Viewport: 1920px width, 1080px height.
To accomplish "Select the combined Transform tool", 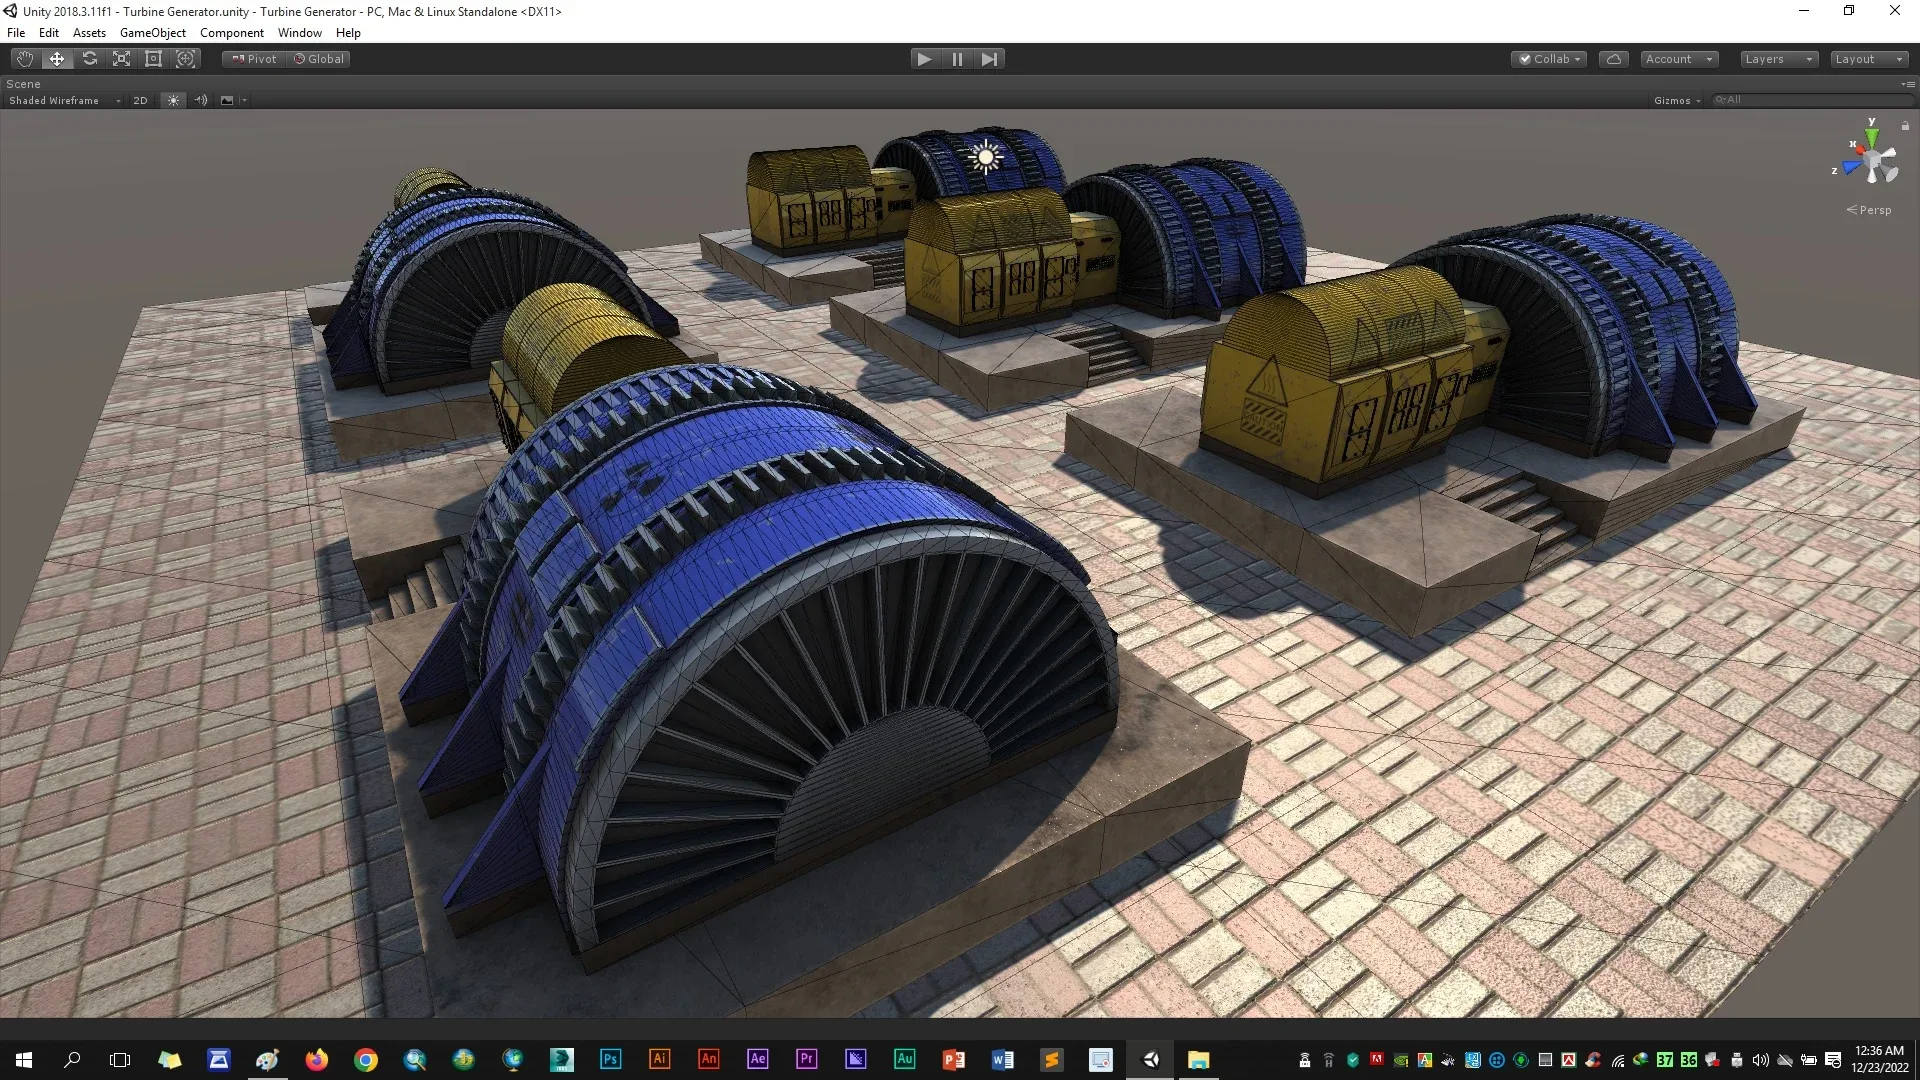I will (x=185, y=59).
